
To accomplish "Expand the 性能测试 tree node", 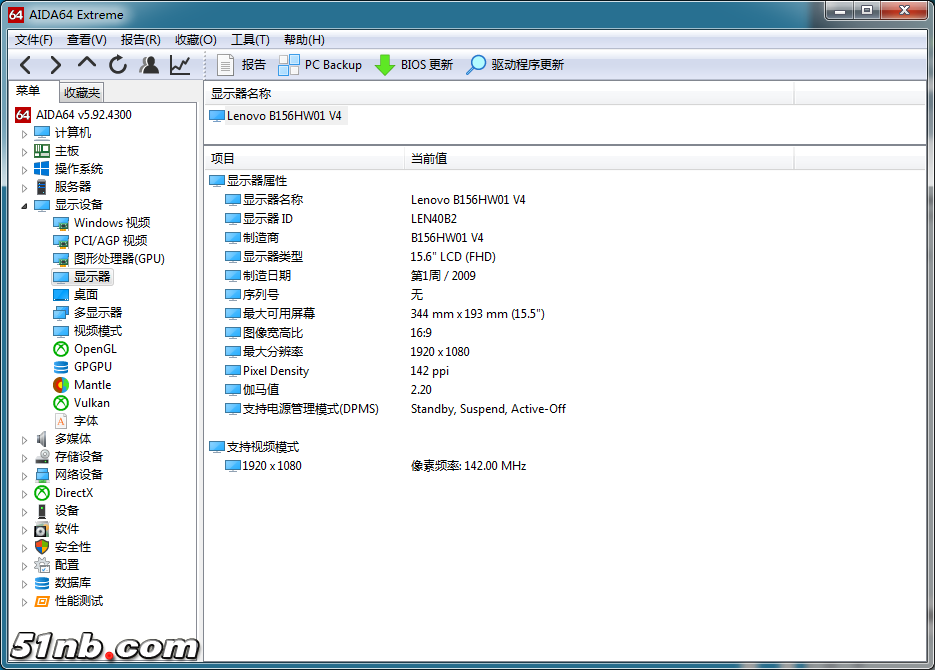I will click(25, 601).
